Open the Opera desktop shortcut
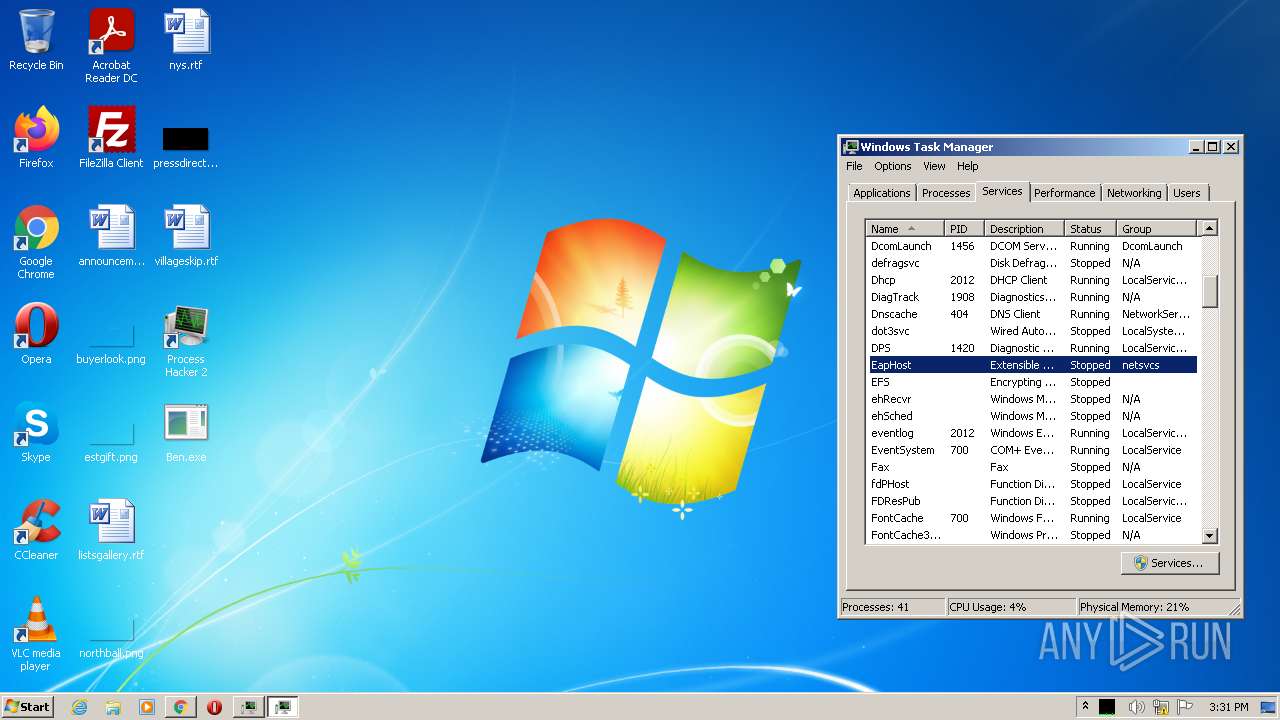The width and height of the screenshot is (1280, 720). point(36,333)
